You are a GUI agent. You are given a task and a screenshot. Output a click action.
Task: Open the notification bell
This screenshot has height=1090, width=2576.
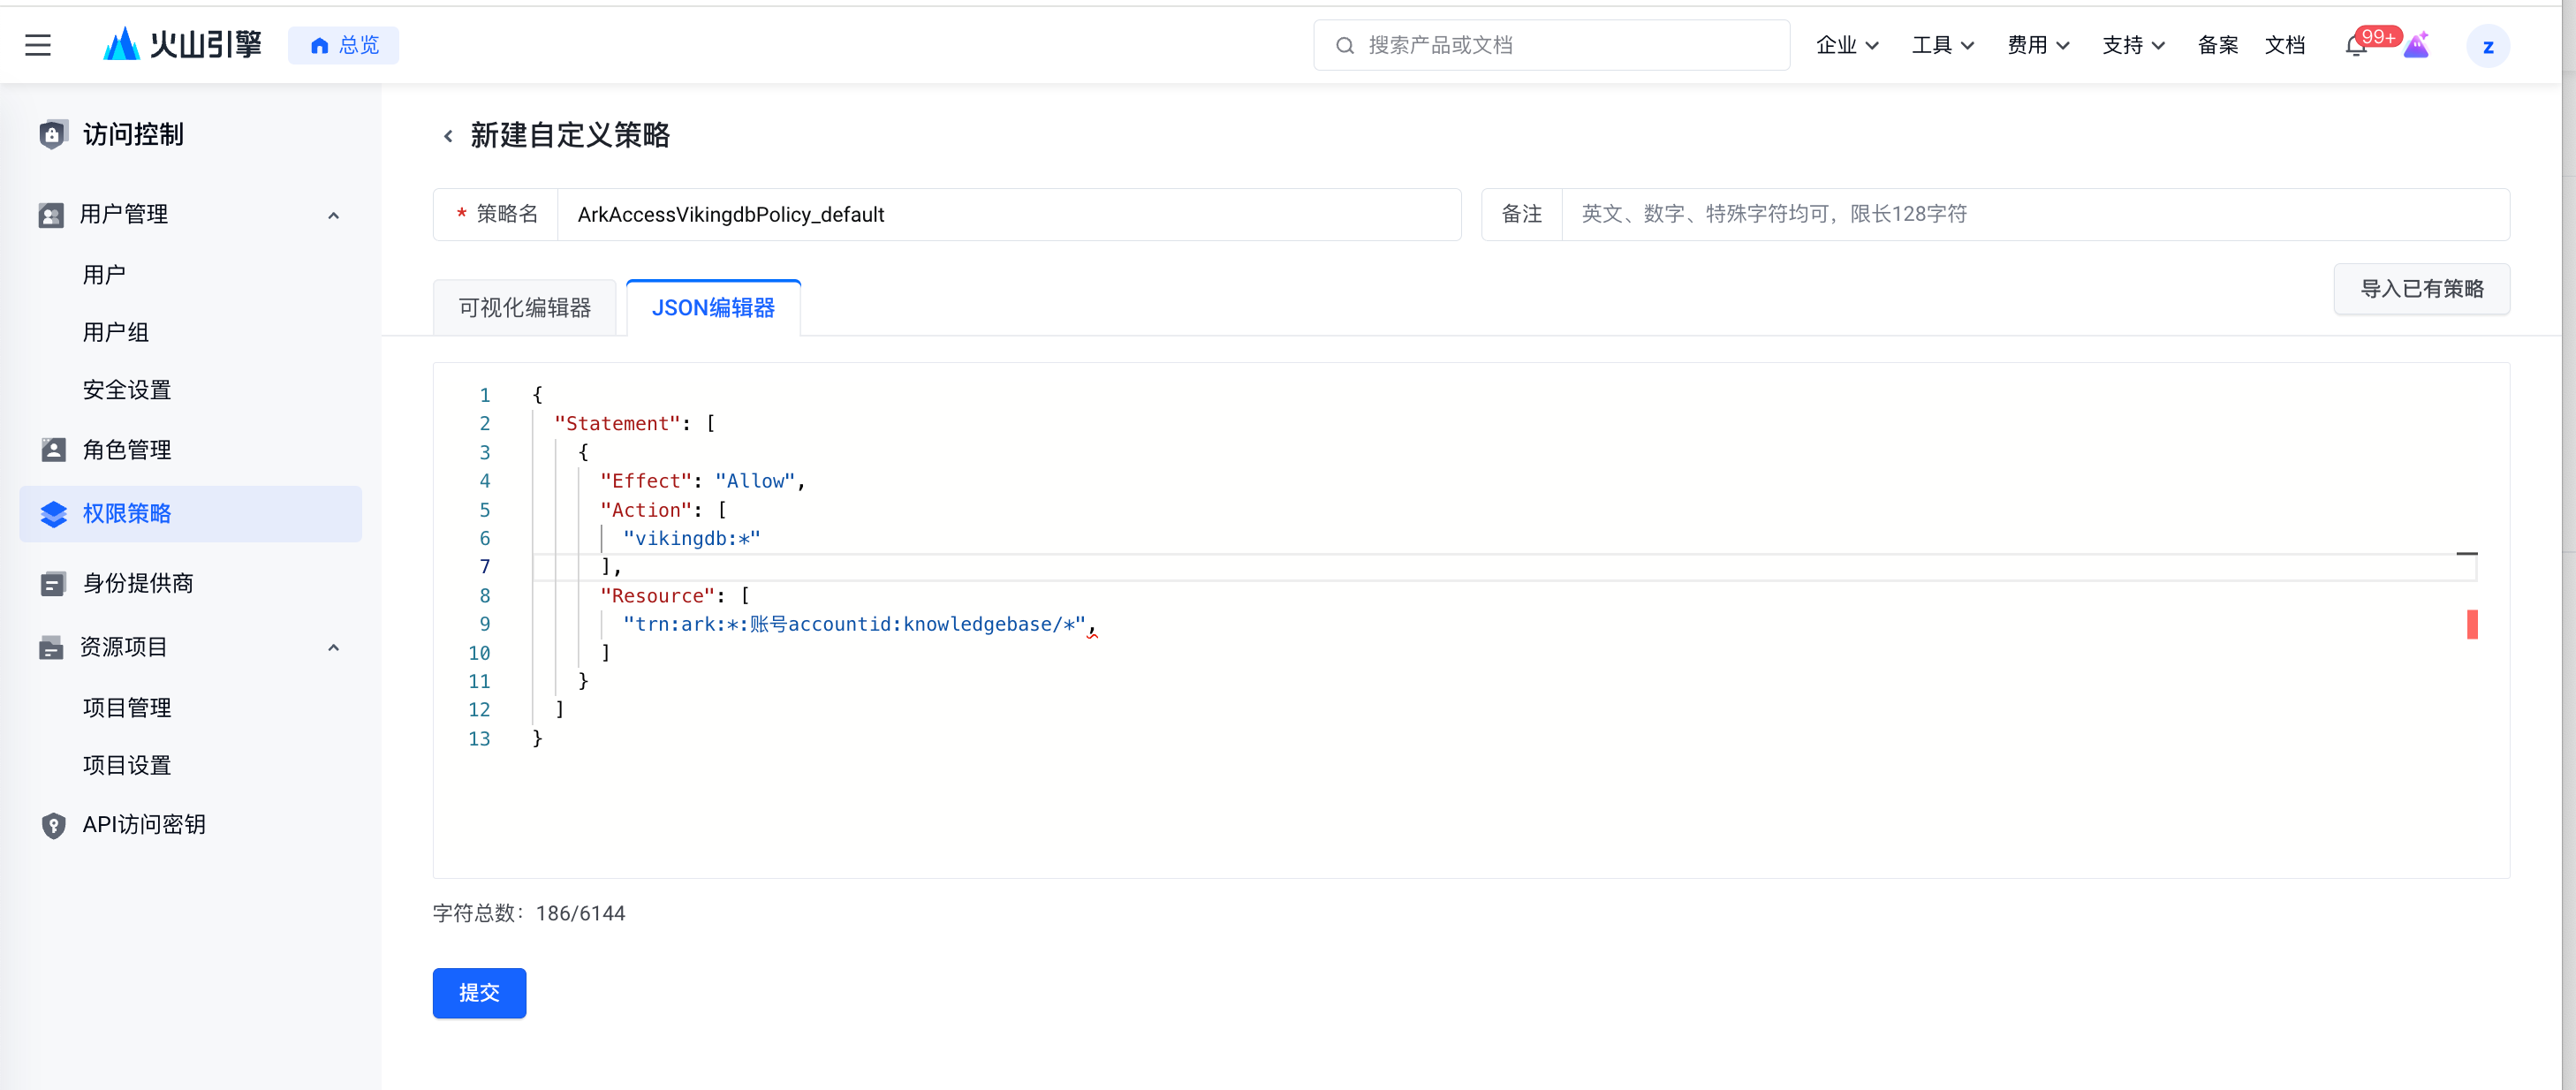point(2354,46)
